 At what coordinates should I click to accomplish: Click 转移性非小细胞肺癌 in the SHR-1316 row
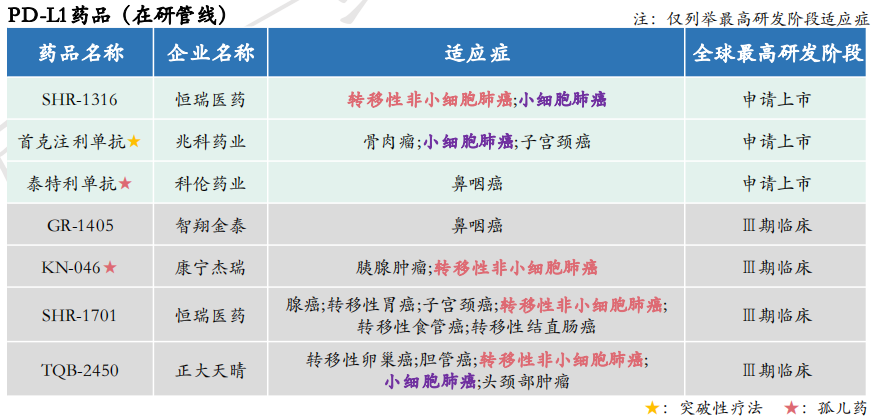click(430, 100)
